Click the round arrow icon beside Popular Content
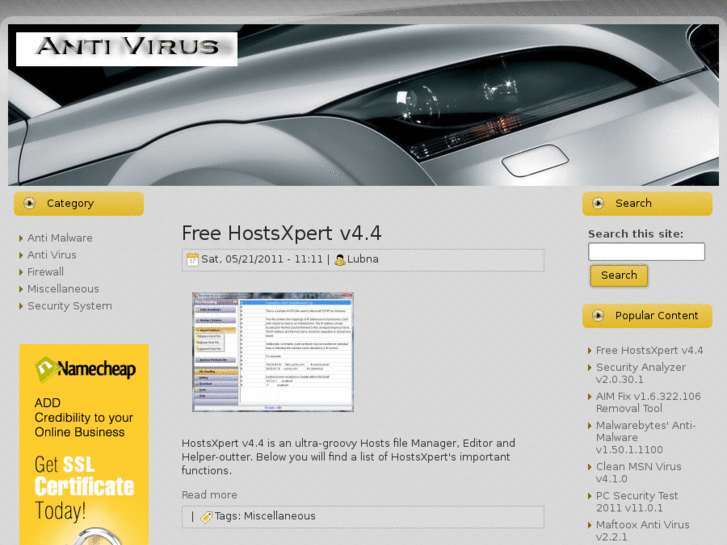The width and height of the screenshot is (727, 545). click(598, 316)
